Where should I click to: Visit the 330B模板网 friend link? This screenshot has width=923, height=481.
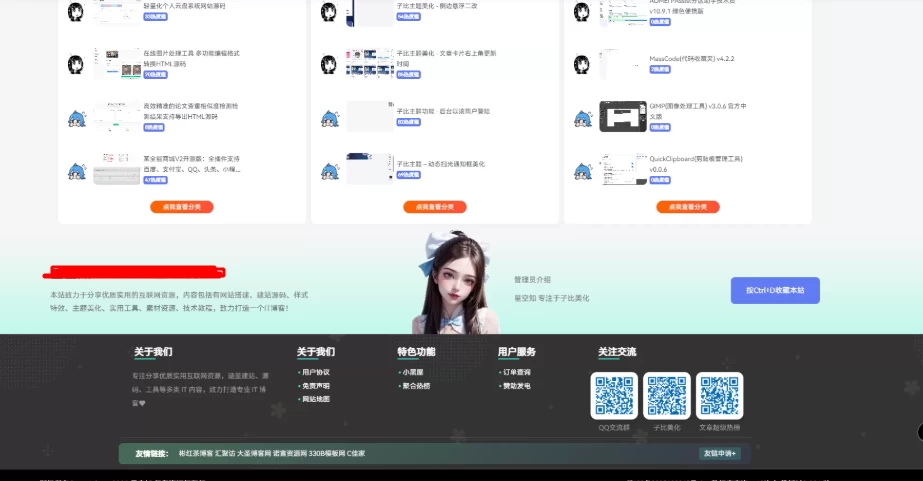pos(327,453)
